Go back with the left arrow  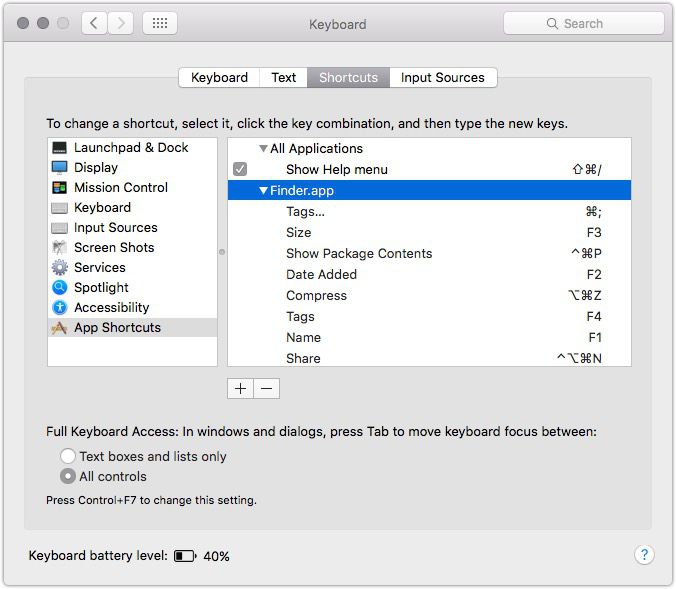[94, 23]
